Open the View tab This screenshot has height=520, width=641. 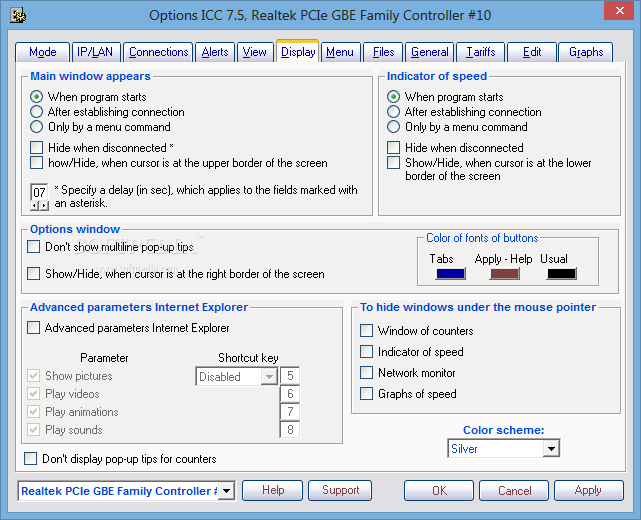[x=255, y=52]
